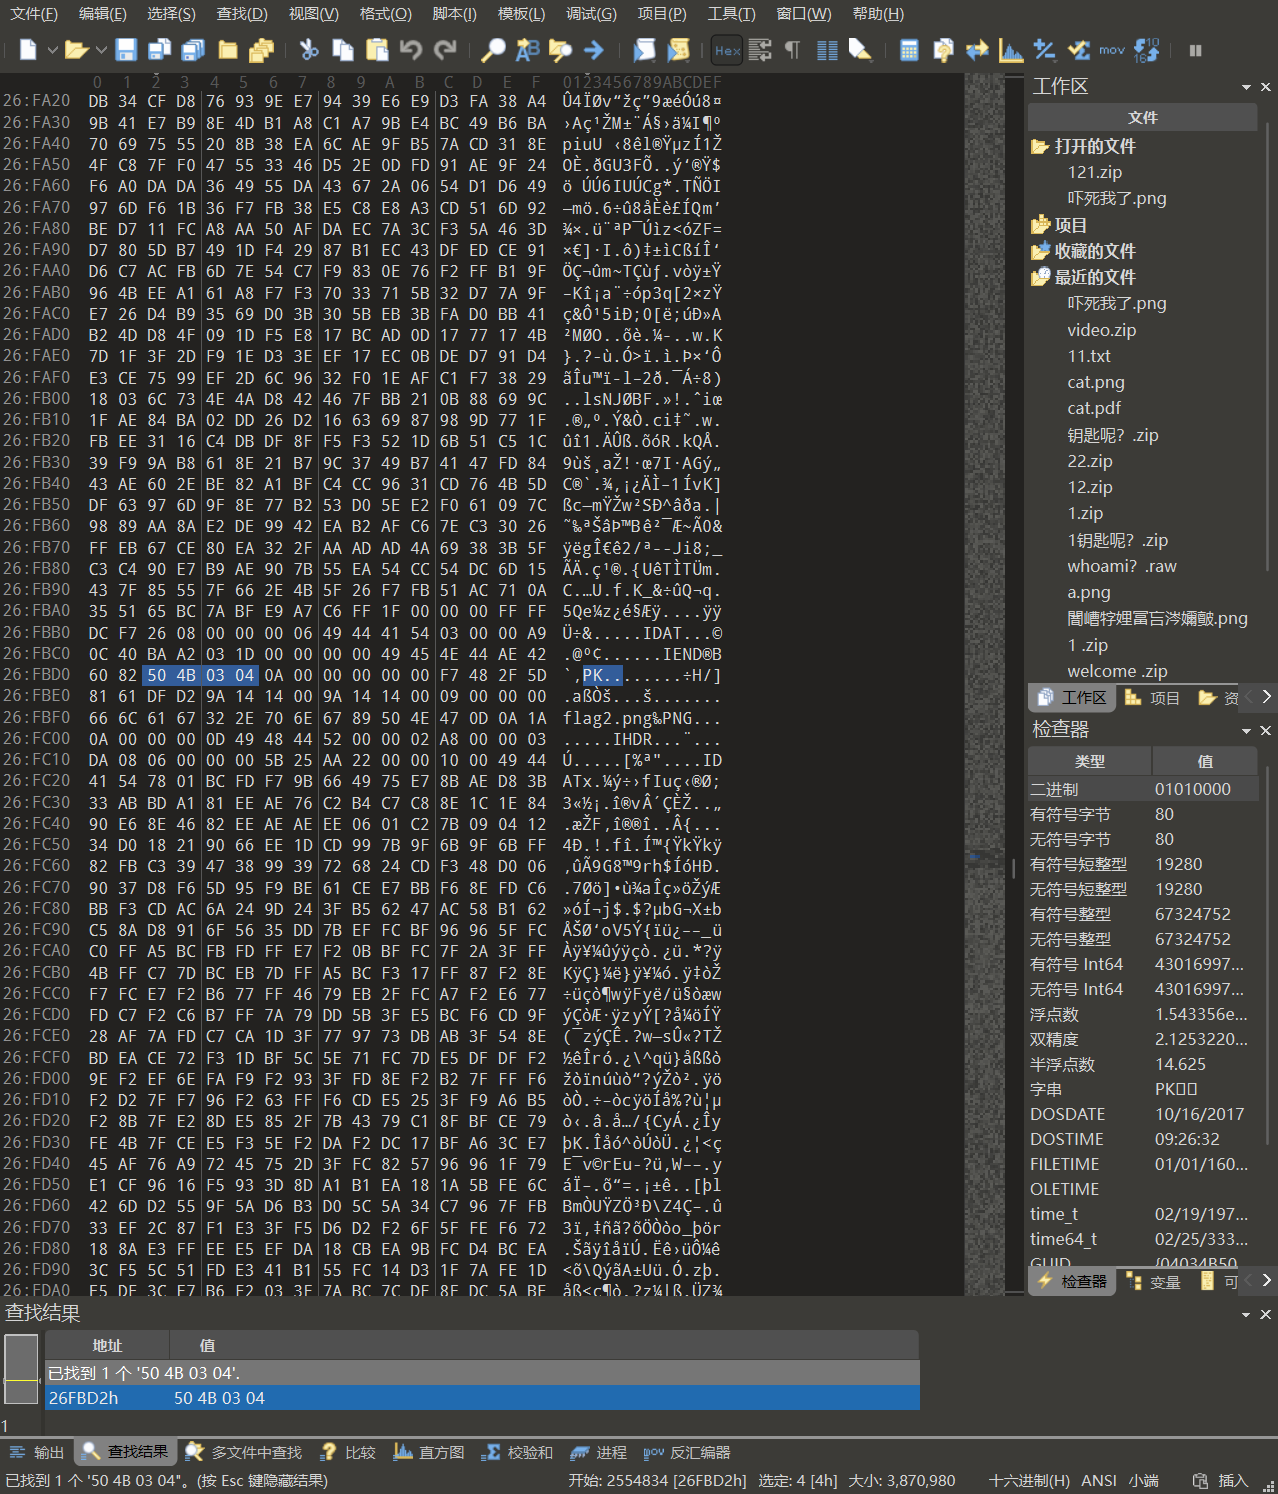This screenshot has width=1278, height=1494.
Task: Open the 工作区 panel options arrow
Action: 1246,87
